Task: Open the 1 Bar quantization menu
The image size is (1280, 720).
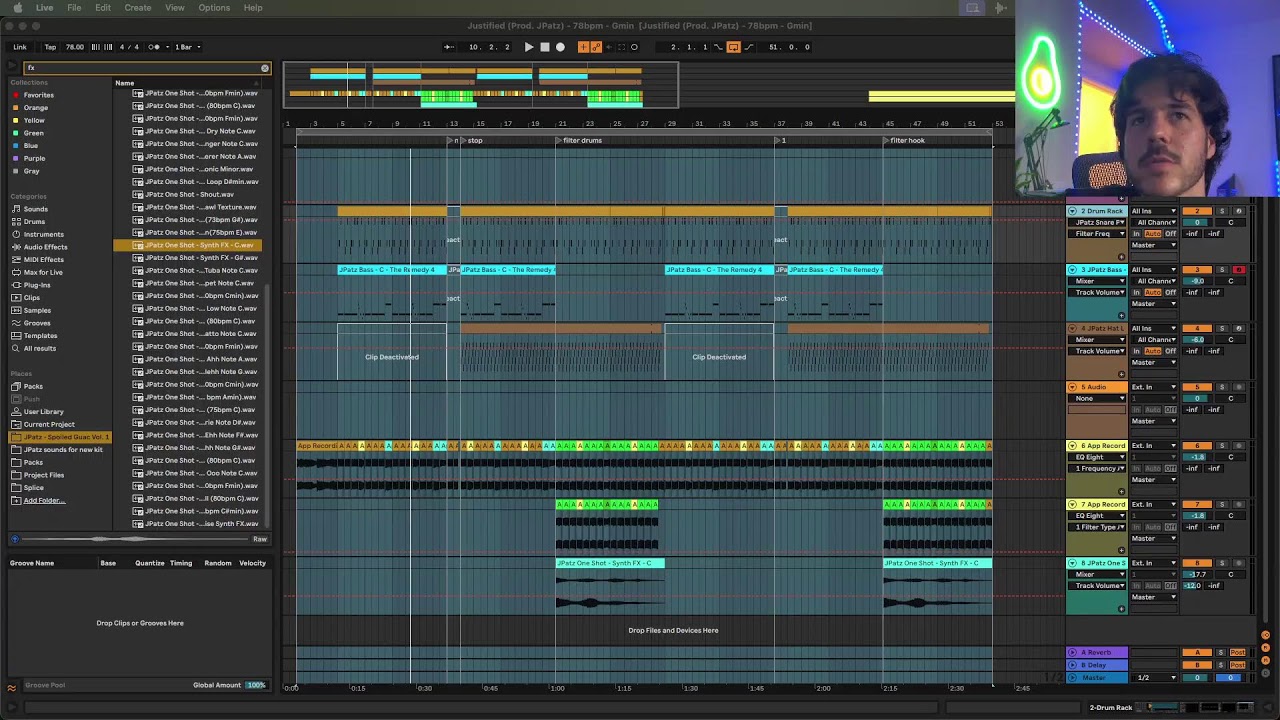Action: pyautogui.click(x=186, y=47)
